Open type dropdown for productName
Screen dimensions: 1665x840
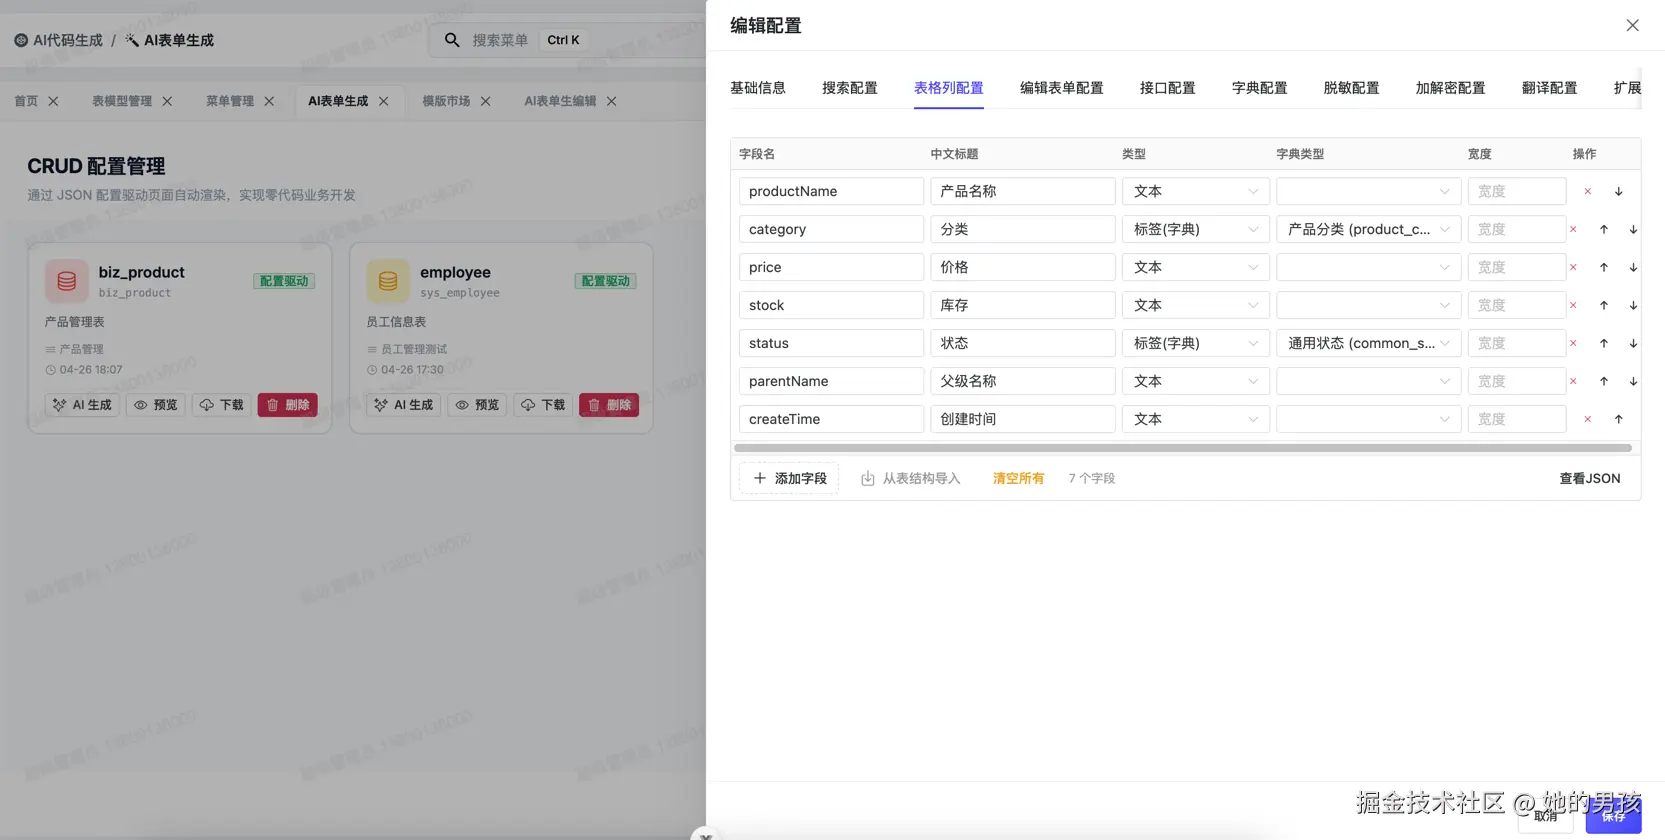(x=1195, y=191)
